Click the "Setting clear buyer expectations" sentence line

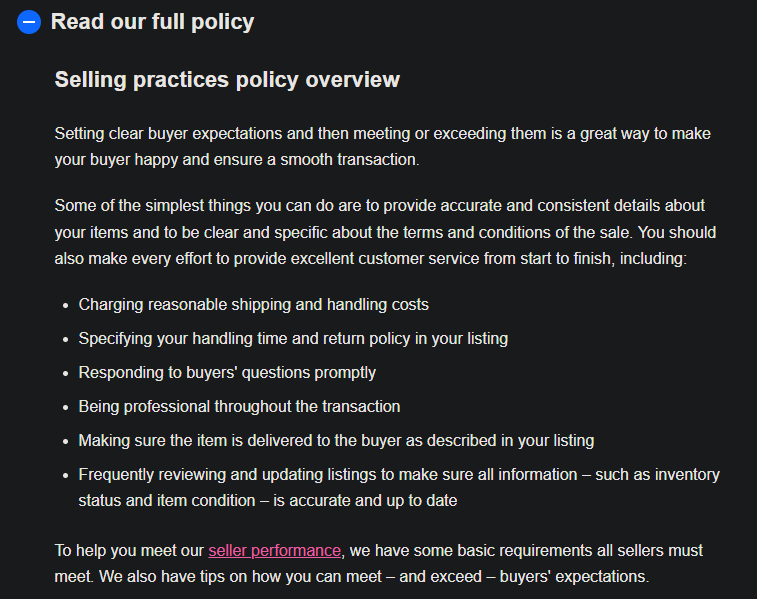382,134
